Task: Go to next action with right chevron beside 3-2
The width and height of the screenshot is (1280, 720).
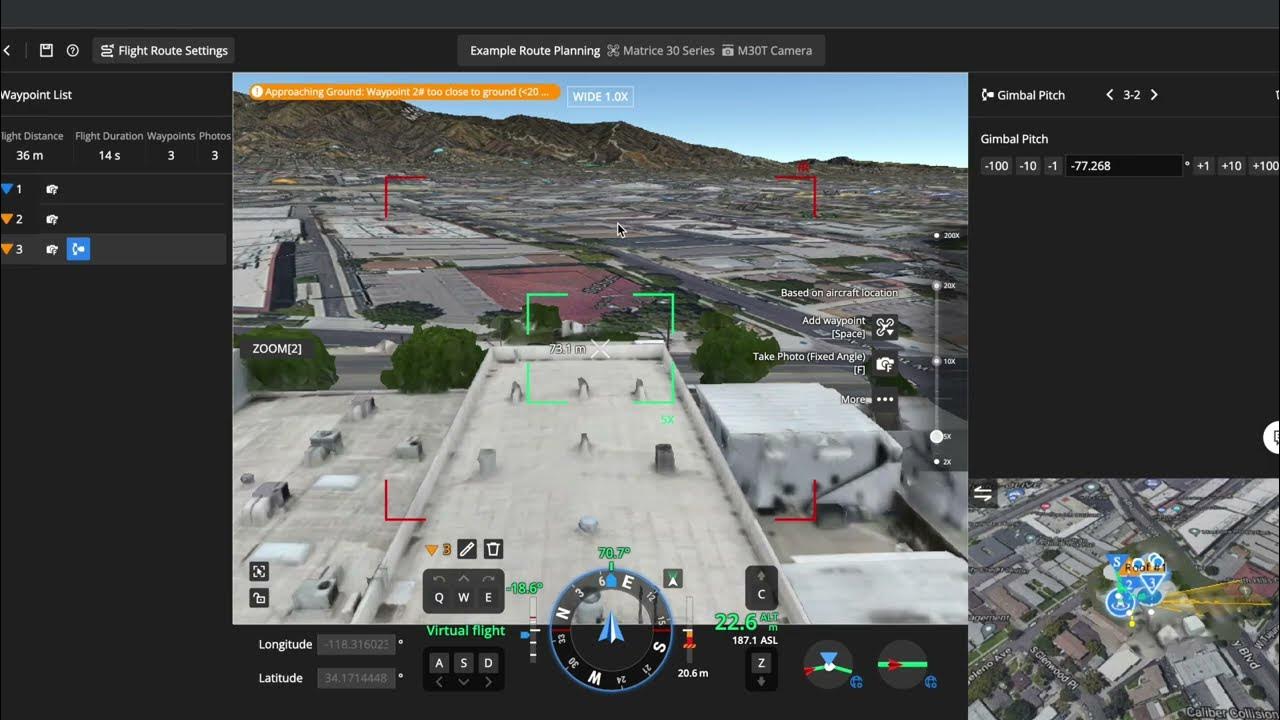Action: tap(1154, 95)
